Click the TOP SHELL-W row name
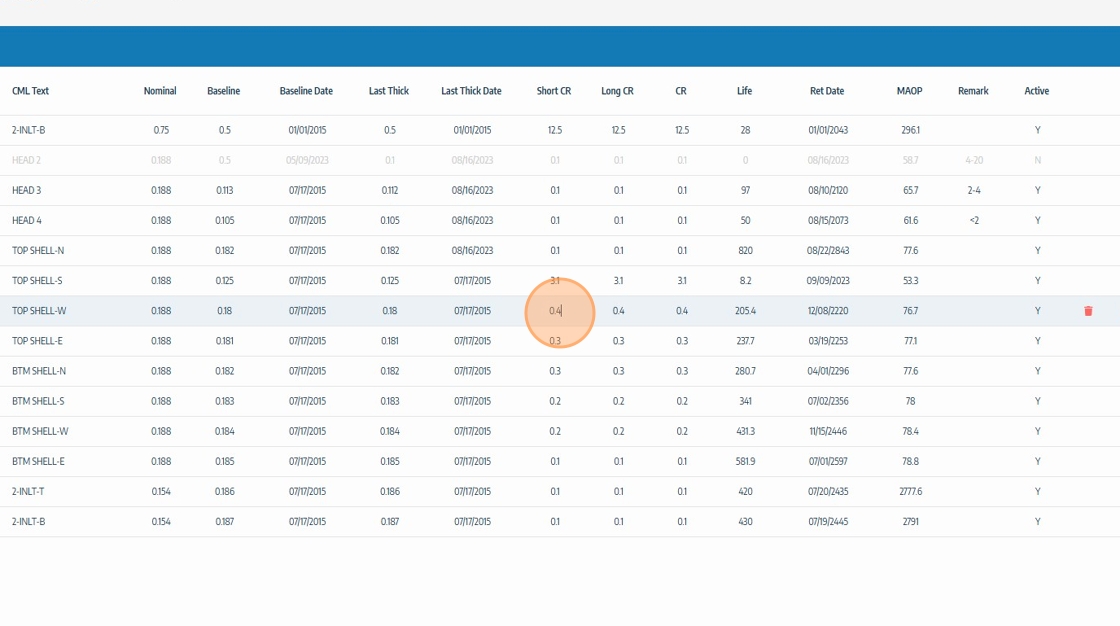Image resolution: width=1120 pixels, height=626 pixels. [39, 311]
